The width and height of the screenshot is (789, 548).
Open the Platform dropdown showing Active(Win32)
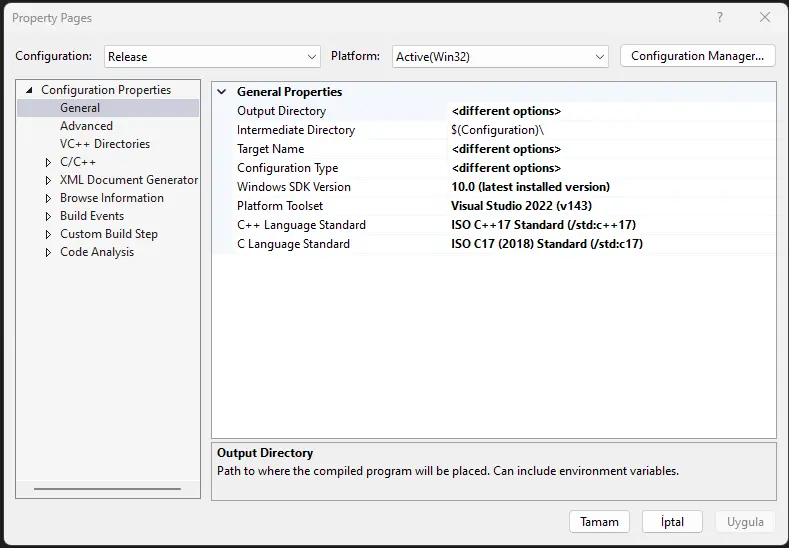coord(500,57)
